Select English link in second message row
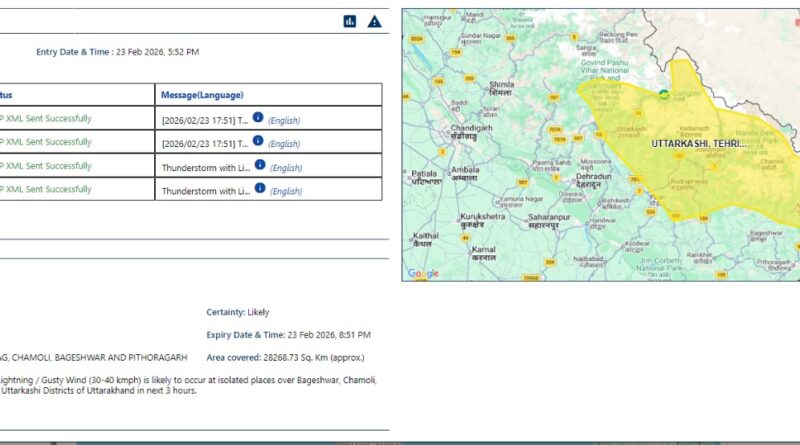Image resolution: width=800 pixels, height=445 pixels. tap(285, 144)
